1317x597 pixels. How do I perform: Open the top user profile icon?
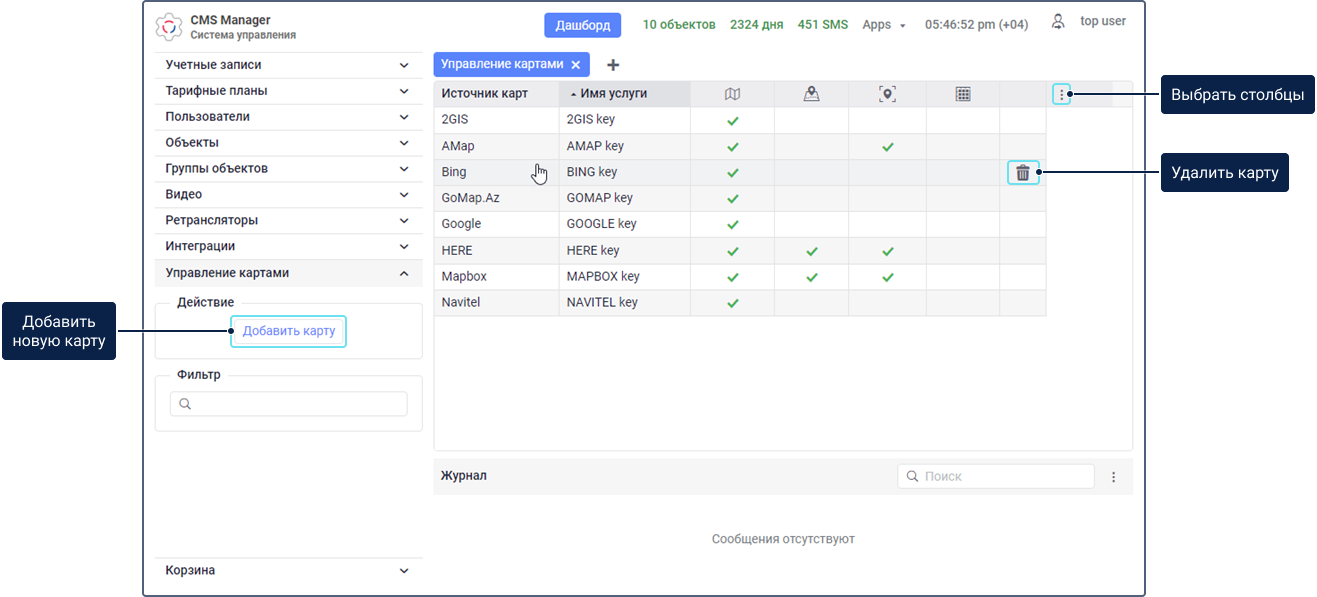[x=1058, y=21]
